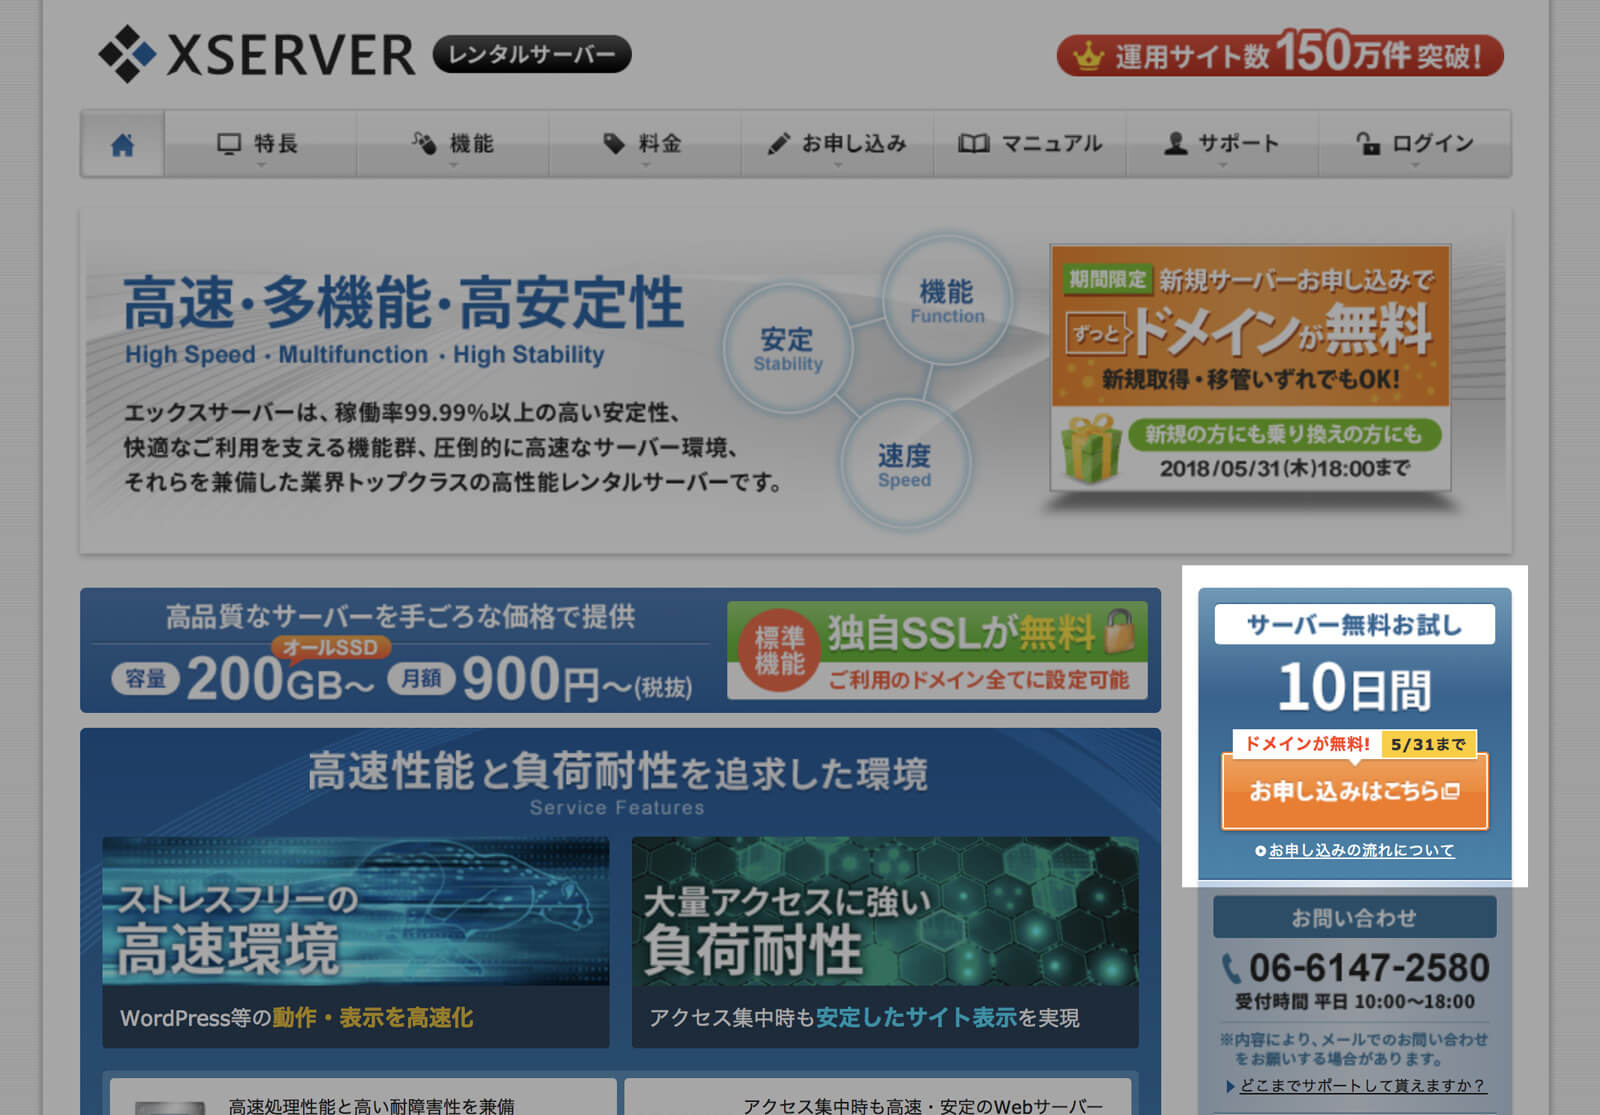Viewport: 1600px width, 1115px height.
Task: Open the orange ドメインが無料 campaign banner
Action: click(x=1250, y=368)
